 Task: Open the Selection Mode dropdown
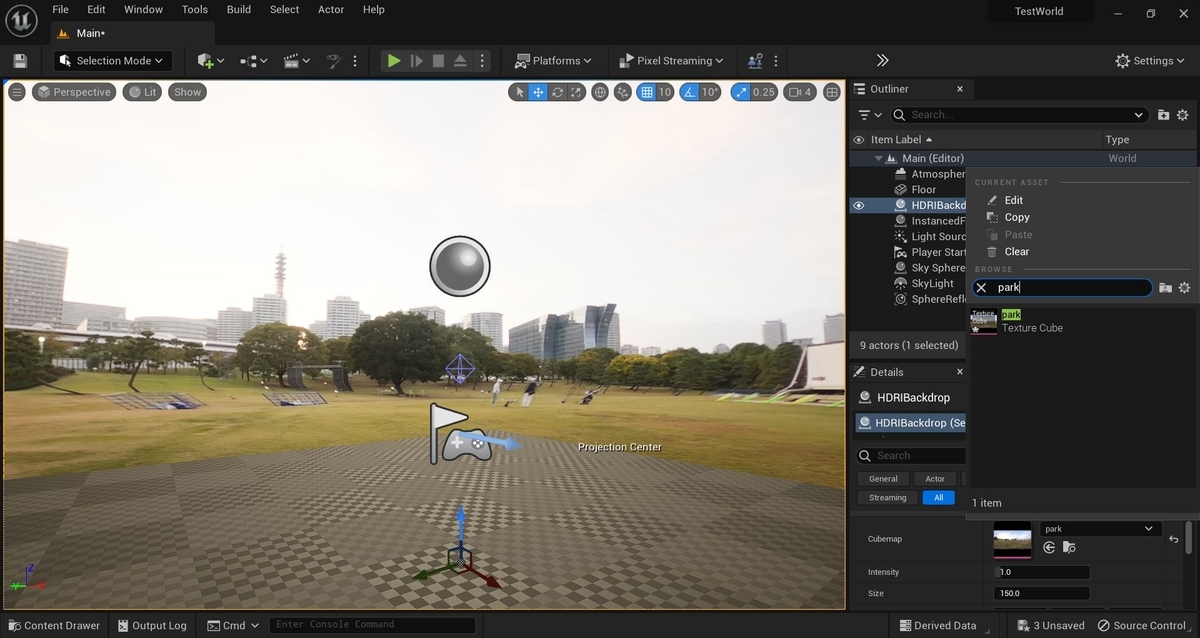pos(113,61)
